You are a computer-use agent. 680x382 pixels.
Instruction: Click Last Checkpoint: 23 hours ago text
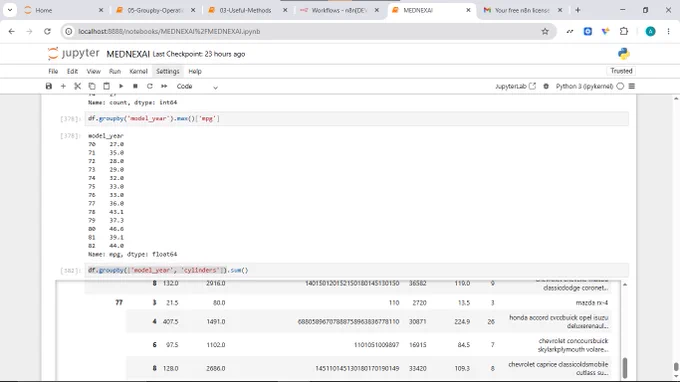[199, 54]
